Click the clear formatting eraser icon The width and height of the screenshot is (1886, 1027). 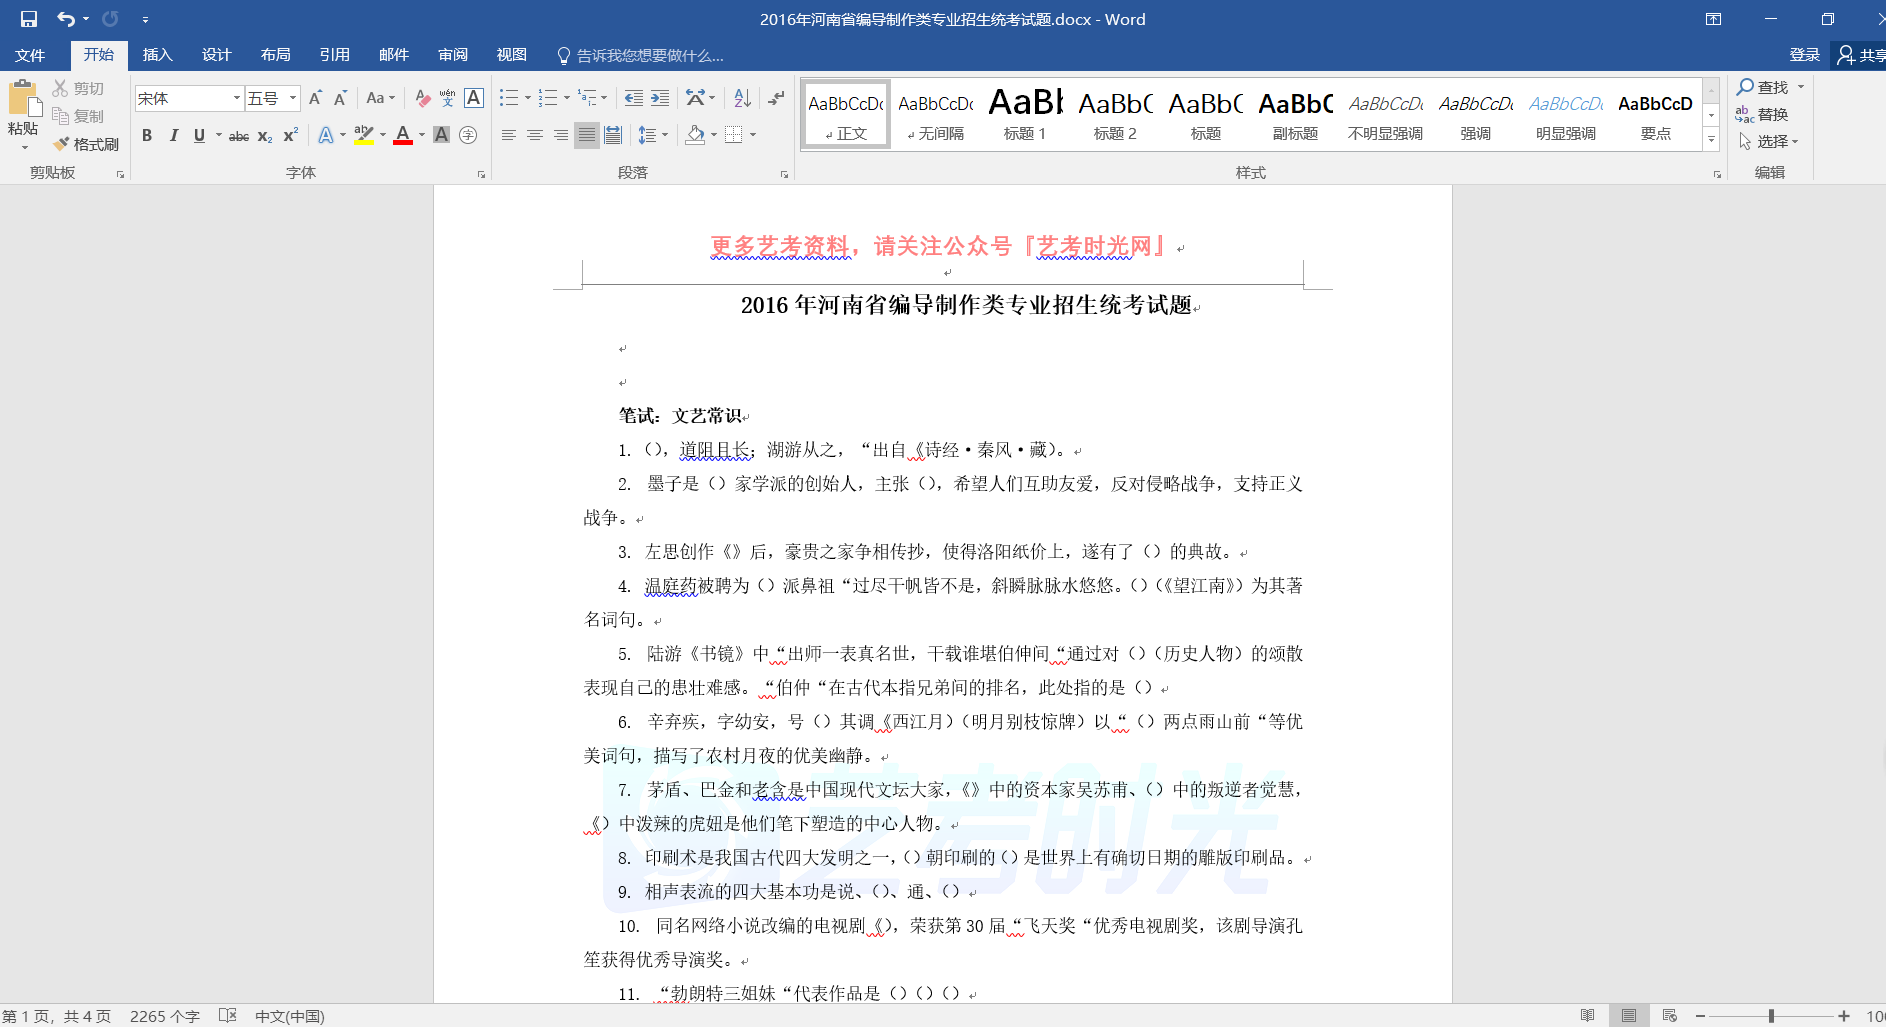[x=422, y=98]
